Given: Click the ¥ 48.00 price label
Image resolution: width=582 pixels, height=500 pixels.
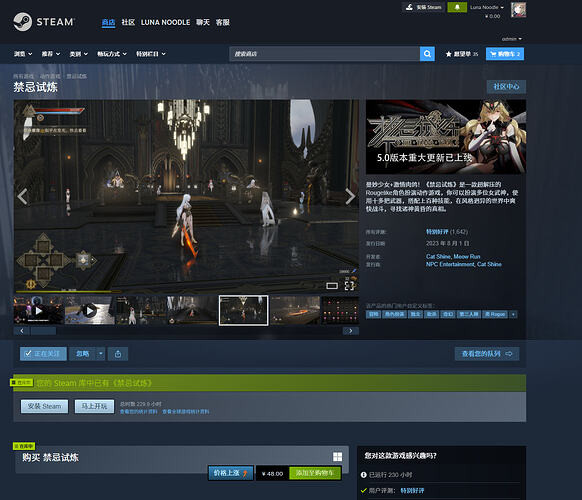Looking at the screenshot, I should click(x=272, y=474).
